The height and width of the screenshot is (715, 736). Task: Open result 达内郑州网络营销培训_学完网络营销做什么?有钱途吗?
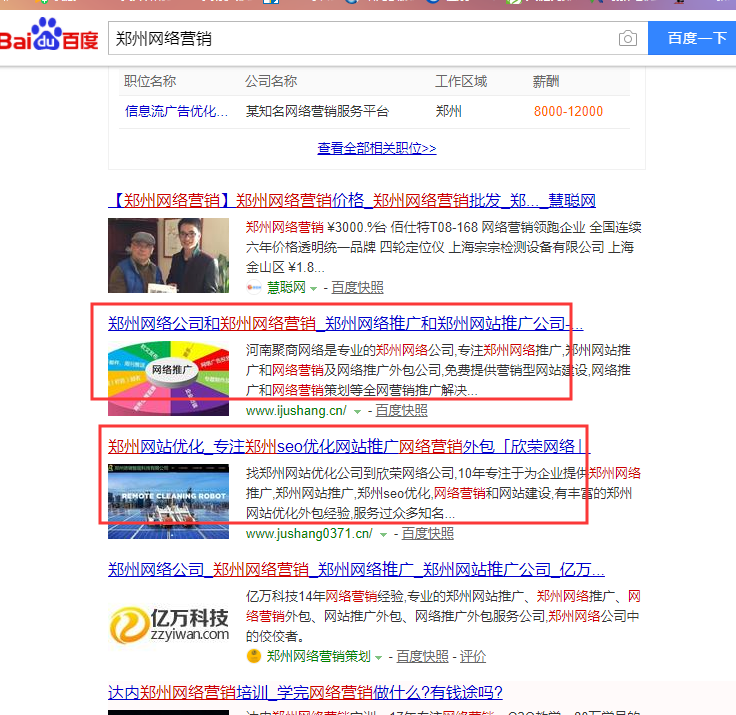point(305,692)
